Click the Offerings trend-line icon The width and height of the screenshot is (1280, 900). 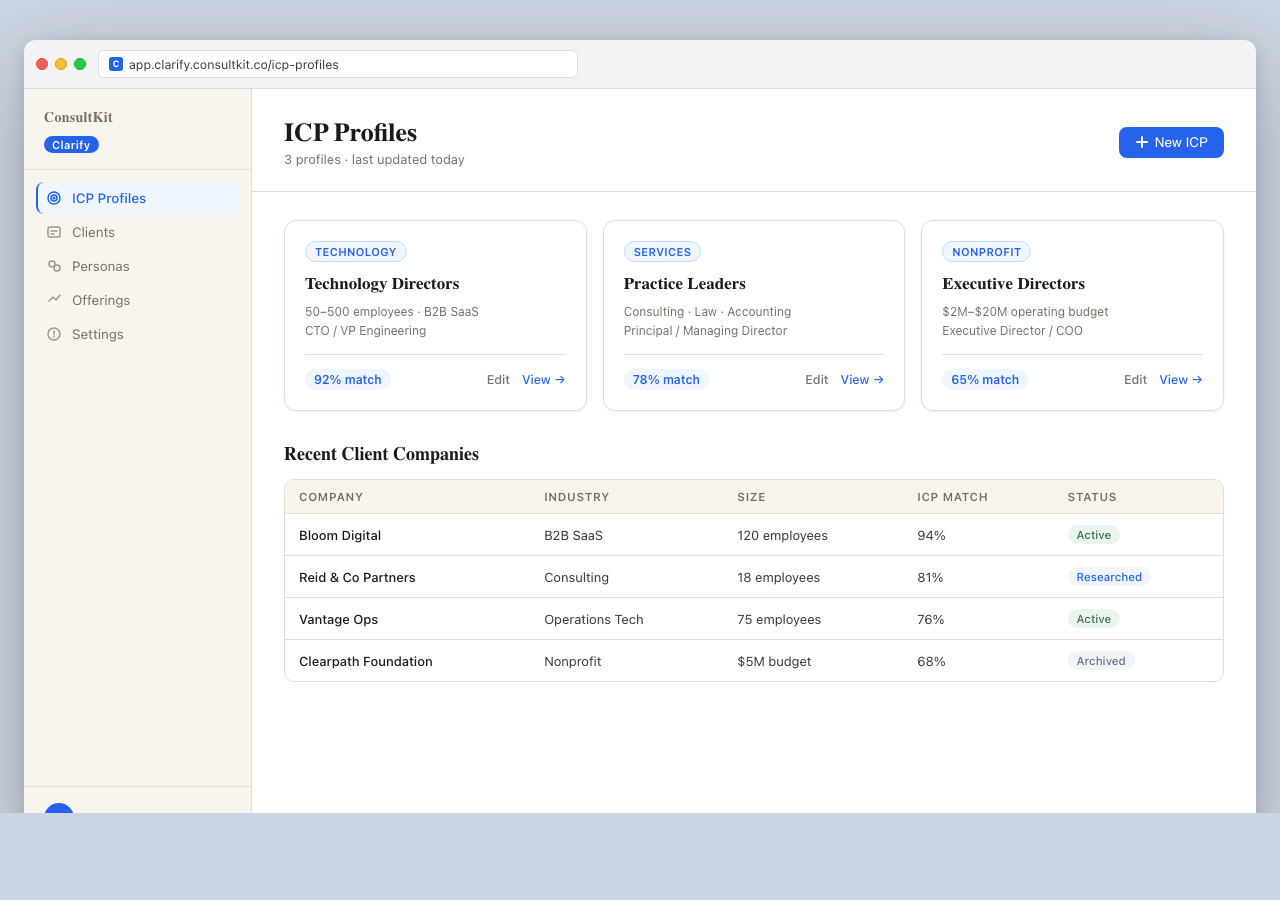tap(53, 300)
